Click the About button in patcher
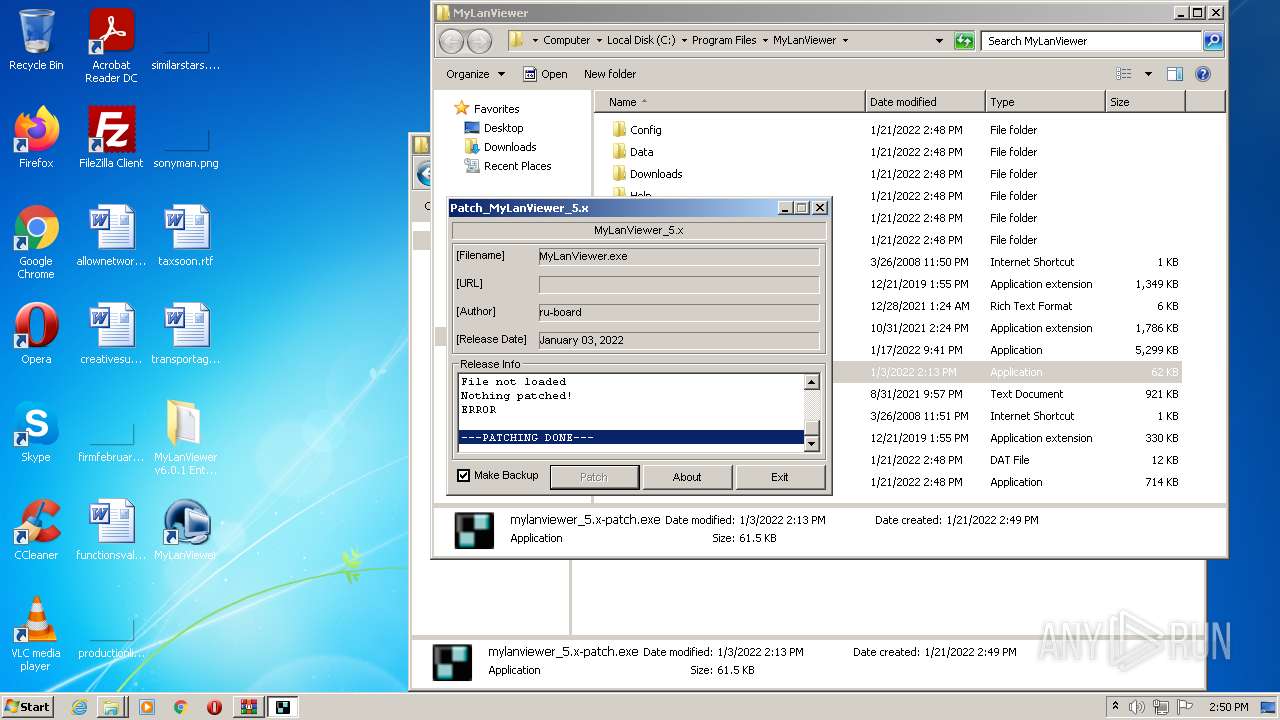 687,477
